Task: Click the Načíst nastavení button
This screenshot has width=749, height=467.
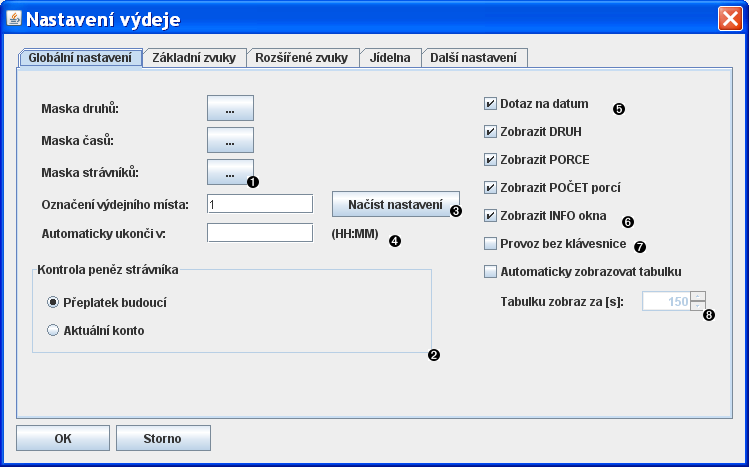Action: coord(395,204)
